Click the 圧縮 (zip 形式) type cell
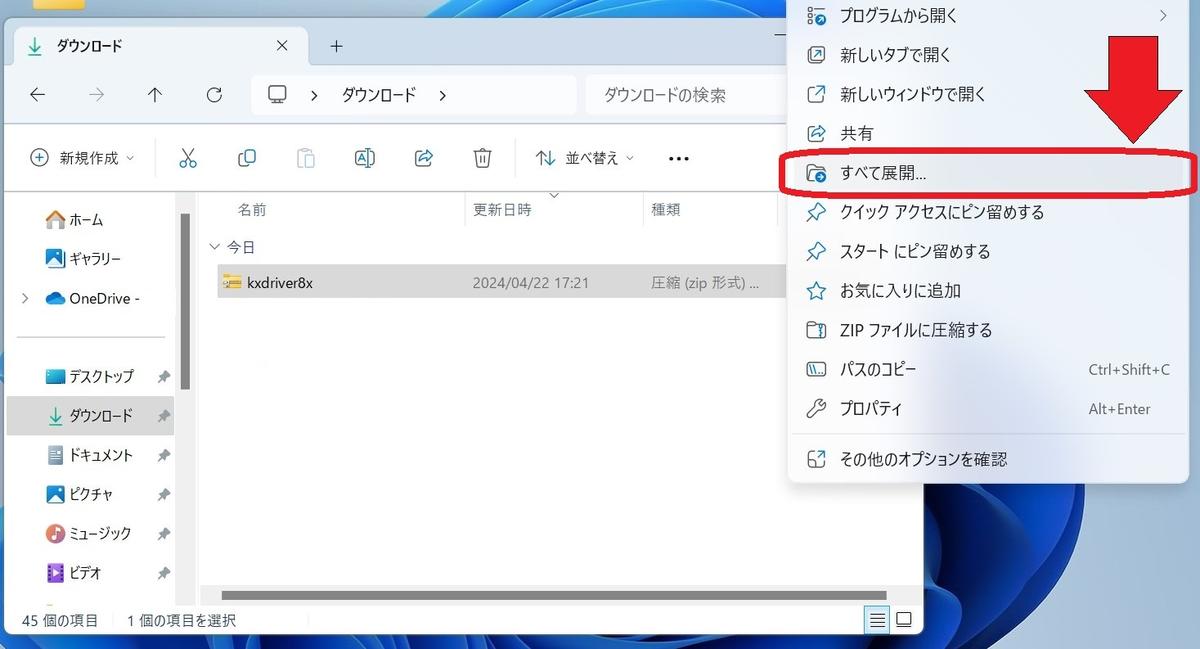This screenshot has height=649, width=1200. tap(705, 283)
